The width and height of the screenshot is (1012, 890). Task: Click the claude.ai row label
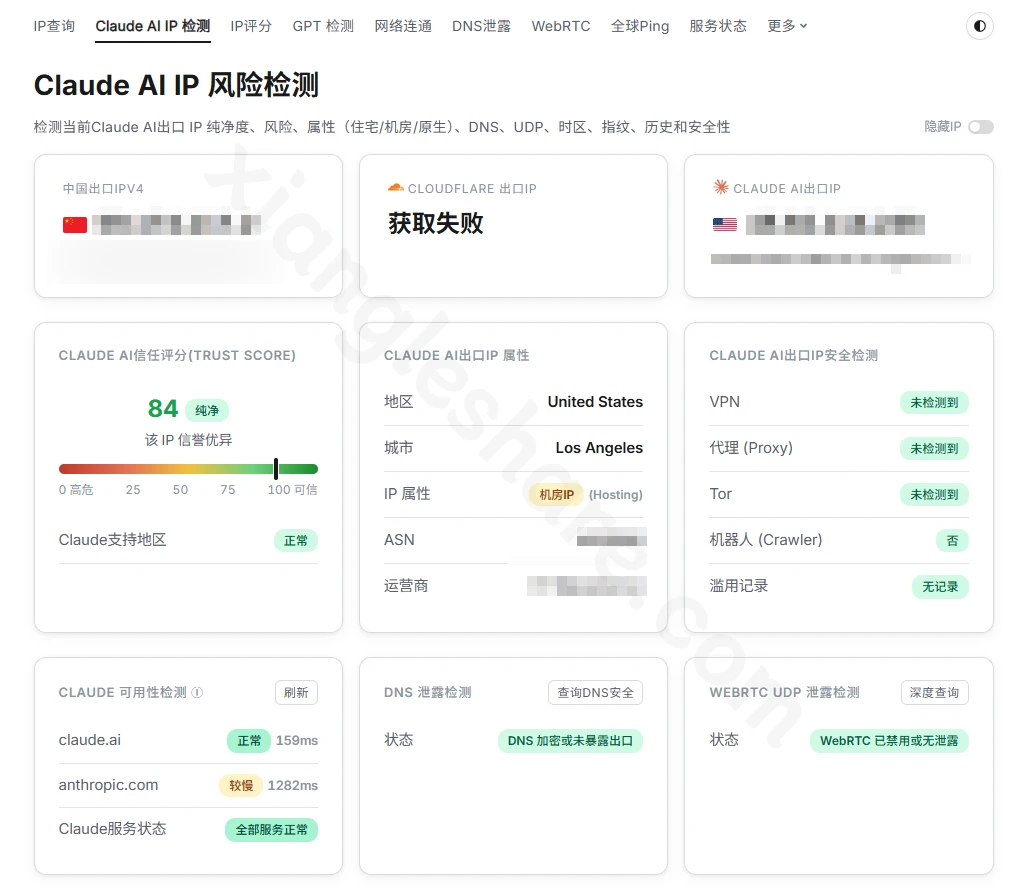[90, 740]
